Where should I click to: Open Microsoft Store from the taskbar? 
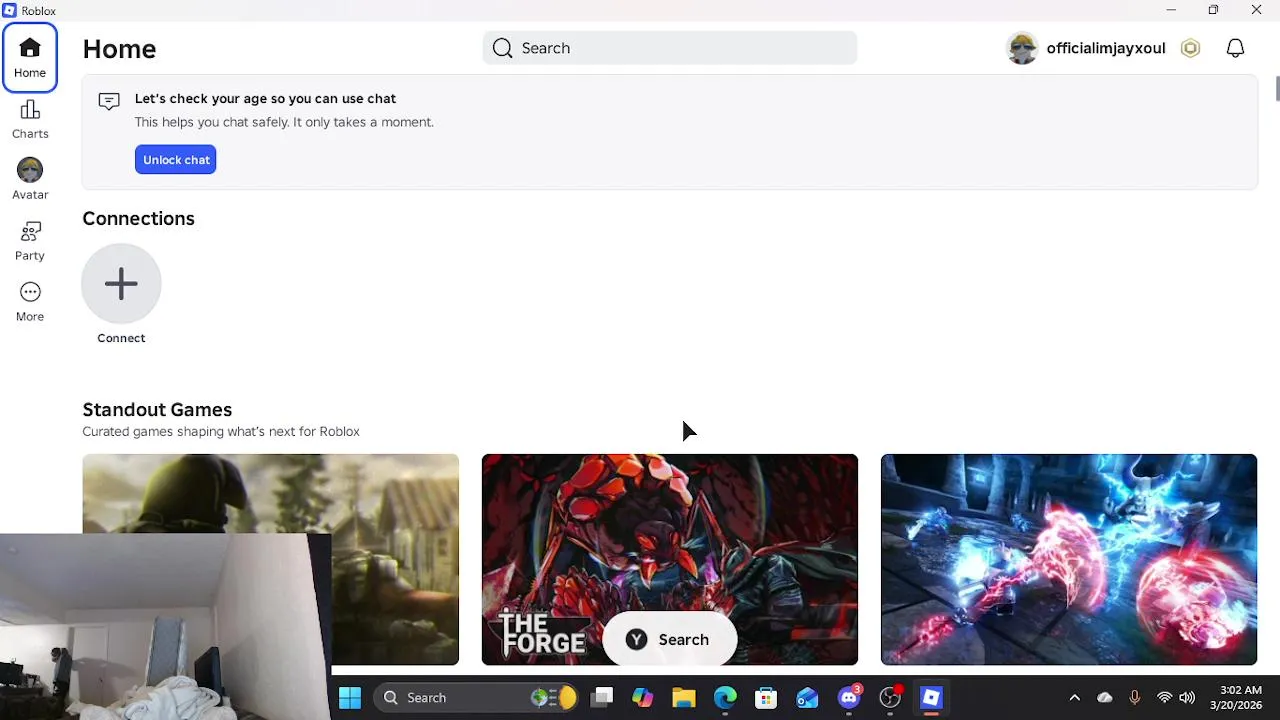click(766, 698)
